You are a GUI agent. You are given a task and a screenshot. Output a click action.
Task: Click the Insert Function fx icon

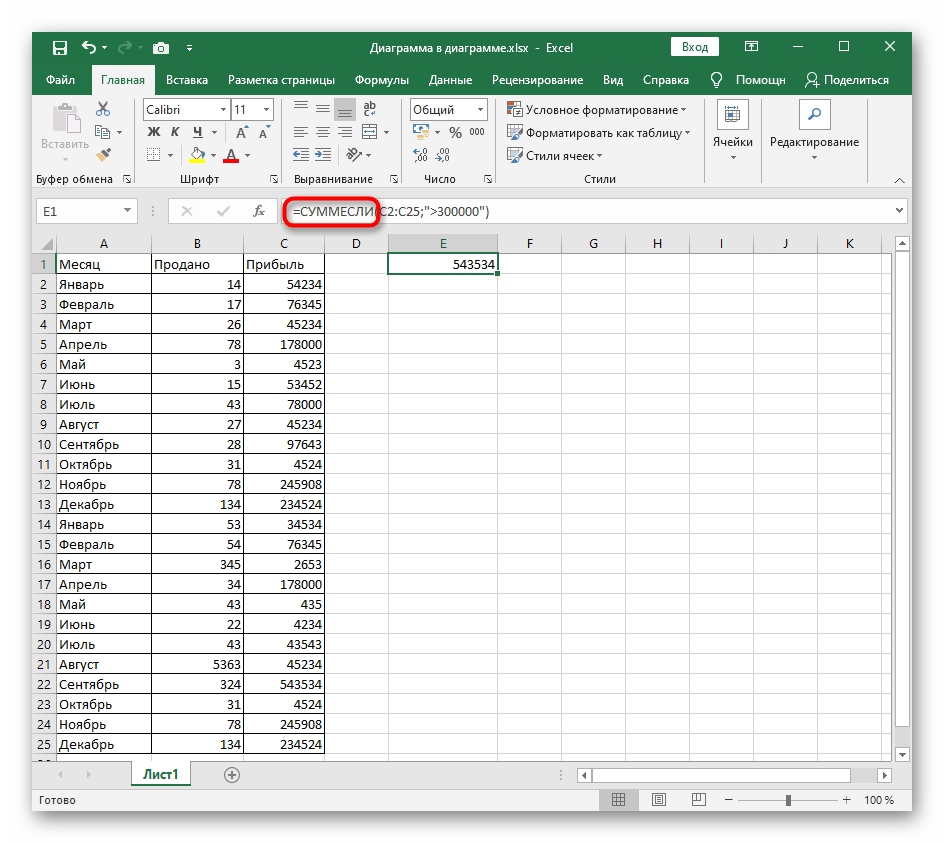[x=258, y=211]
